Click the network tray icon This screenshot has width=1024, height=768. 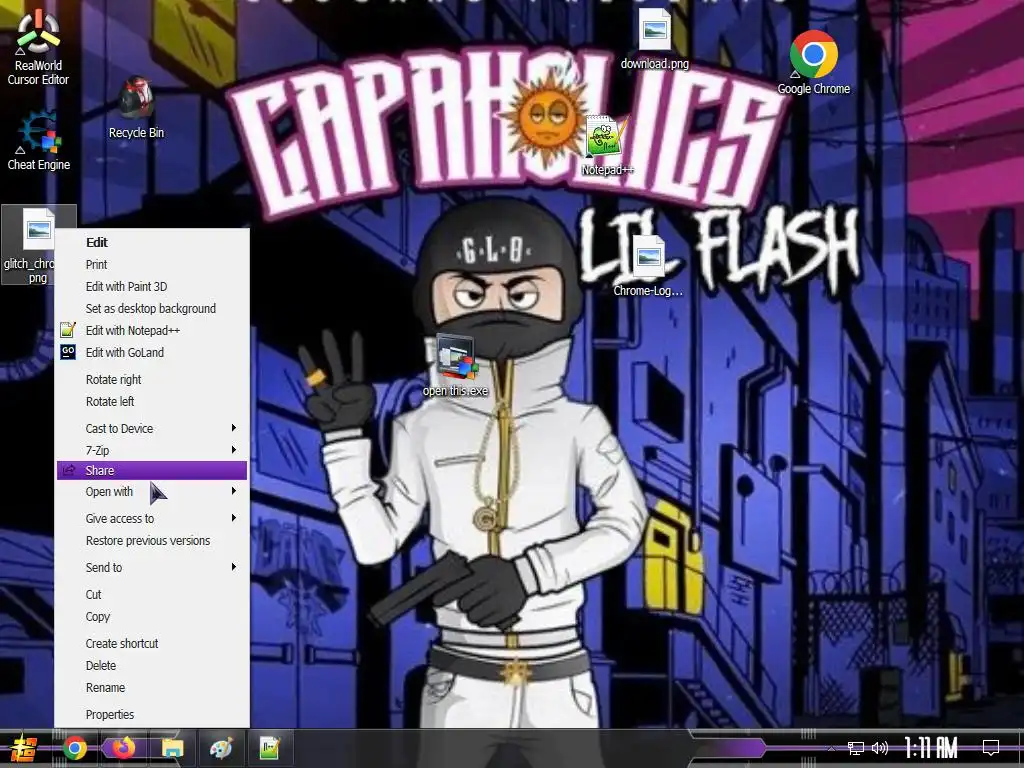tap(856, 748)
